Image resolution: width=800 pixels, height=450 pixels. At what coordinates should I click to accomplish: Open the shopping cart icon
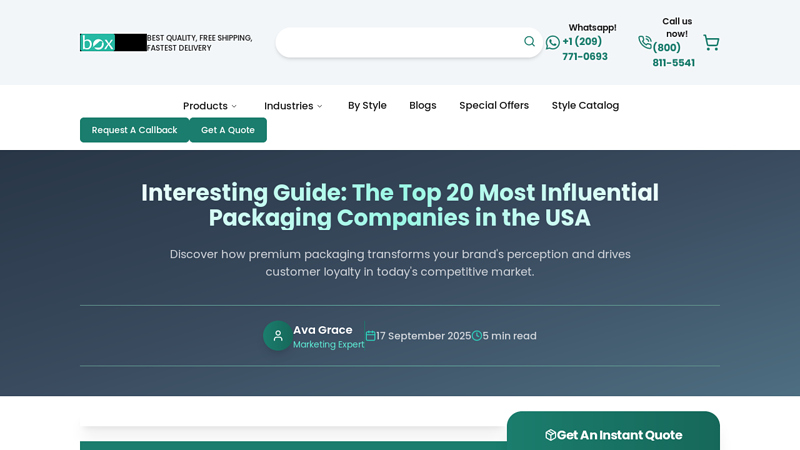[x=711, y=42]
